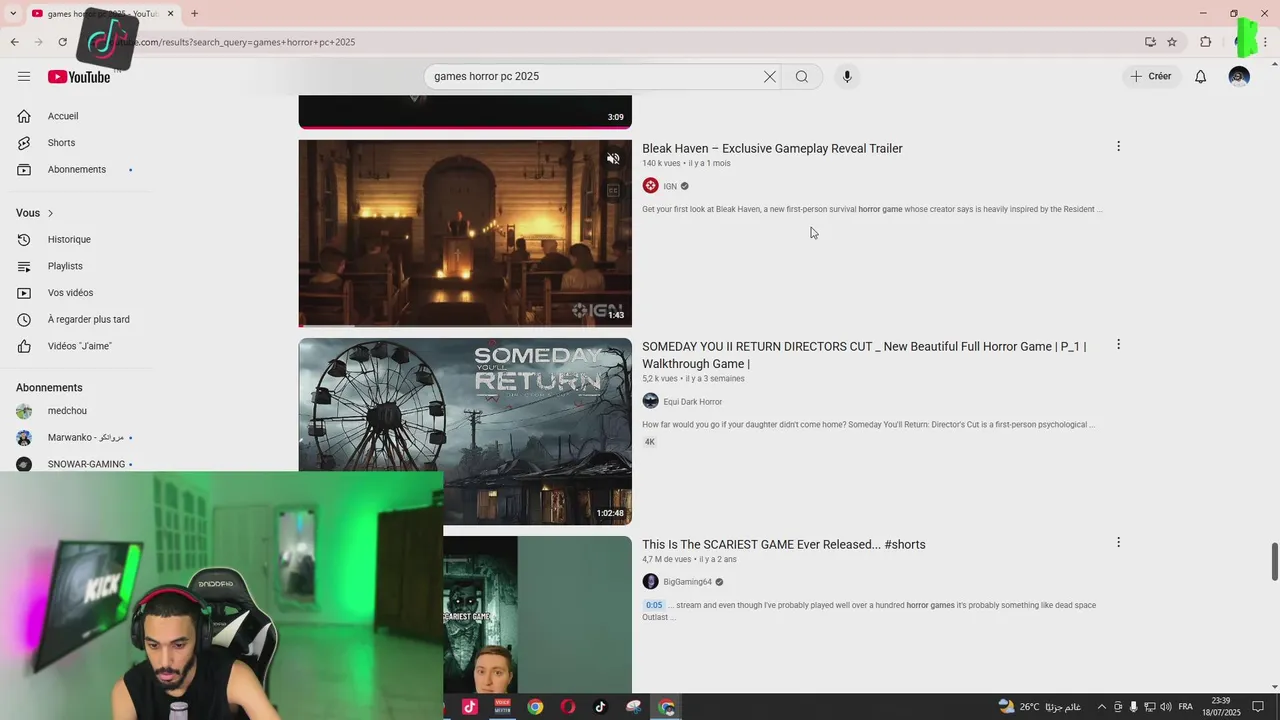Viewport: 1280px width, 720px height.
Task: Click the IGN channel avatar
Action: click(x=650, y=186)
